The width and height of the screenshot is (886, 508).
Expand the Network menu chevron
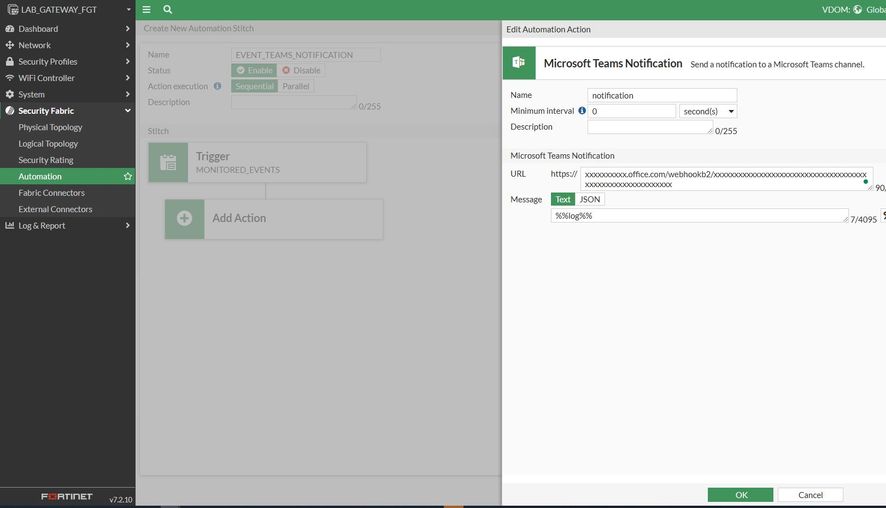128,45
